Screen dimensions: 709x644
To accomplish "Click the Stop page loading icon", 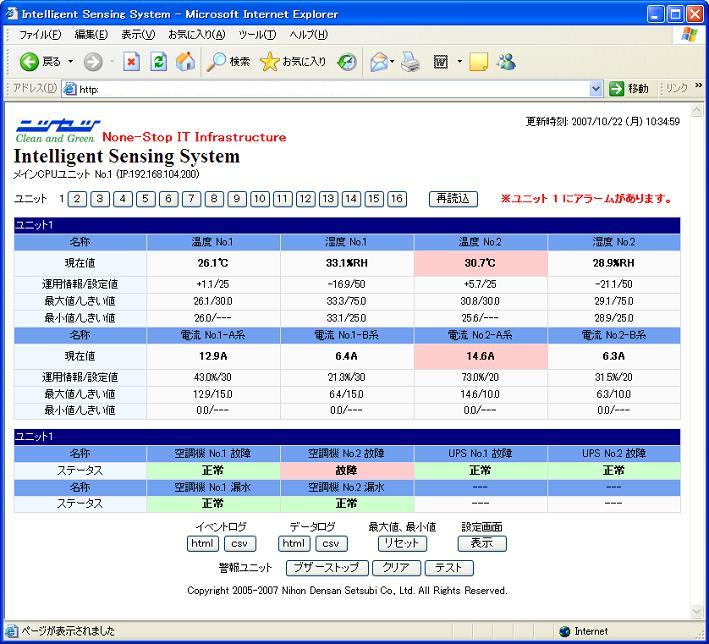I will [132, 62].
